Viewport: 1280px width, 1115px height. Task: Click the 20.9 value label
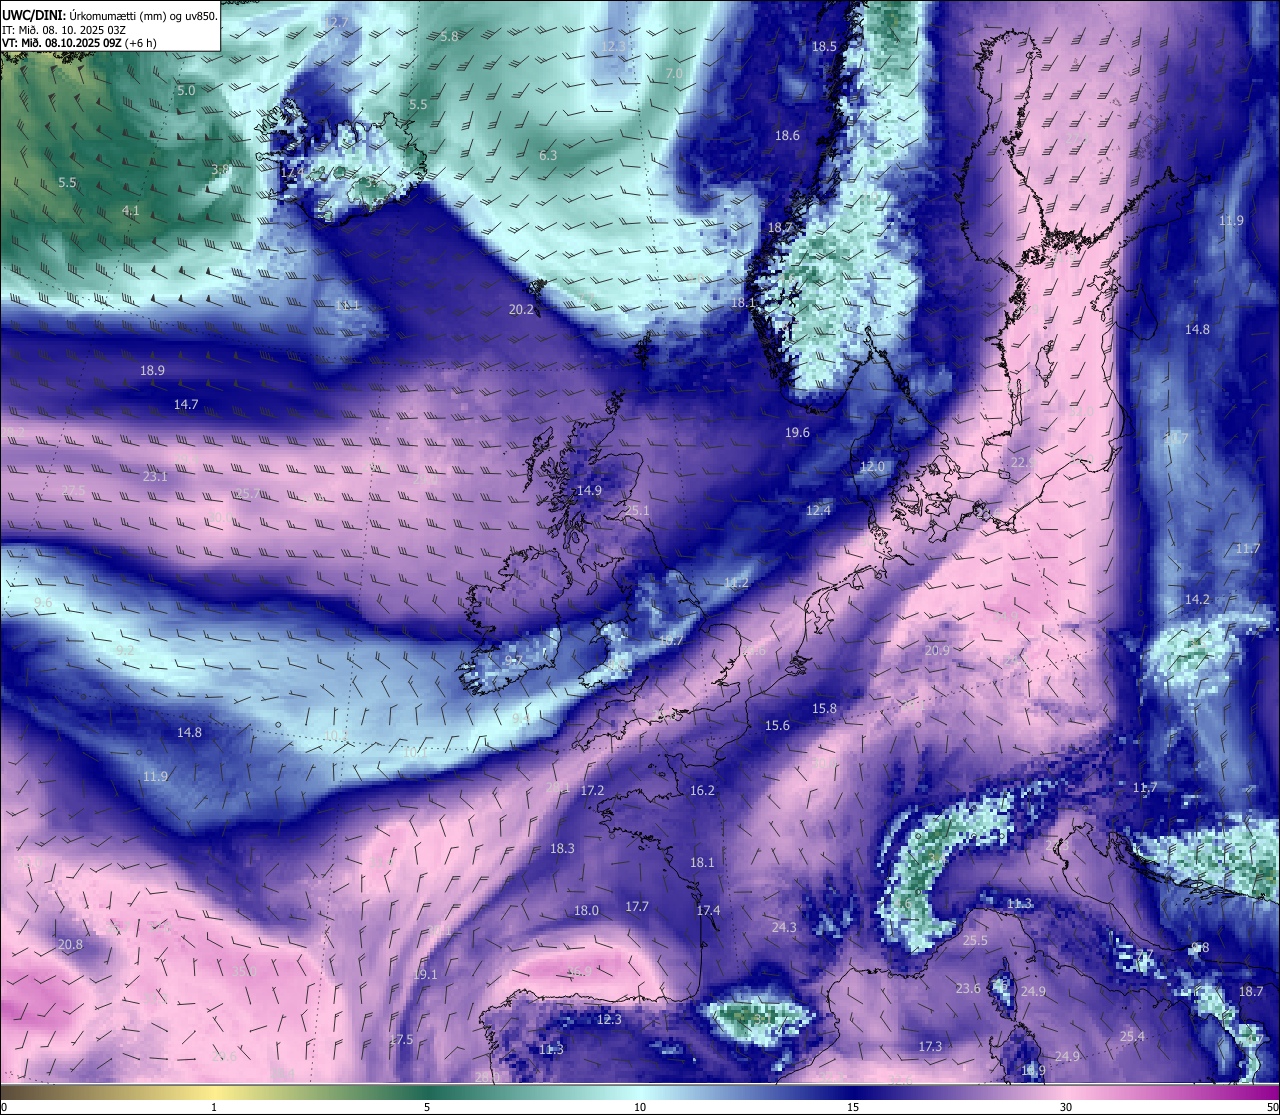coord(937,650)
